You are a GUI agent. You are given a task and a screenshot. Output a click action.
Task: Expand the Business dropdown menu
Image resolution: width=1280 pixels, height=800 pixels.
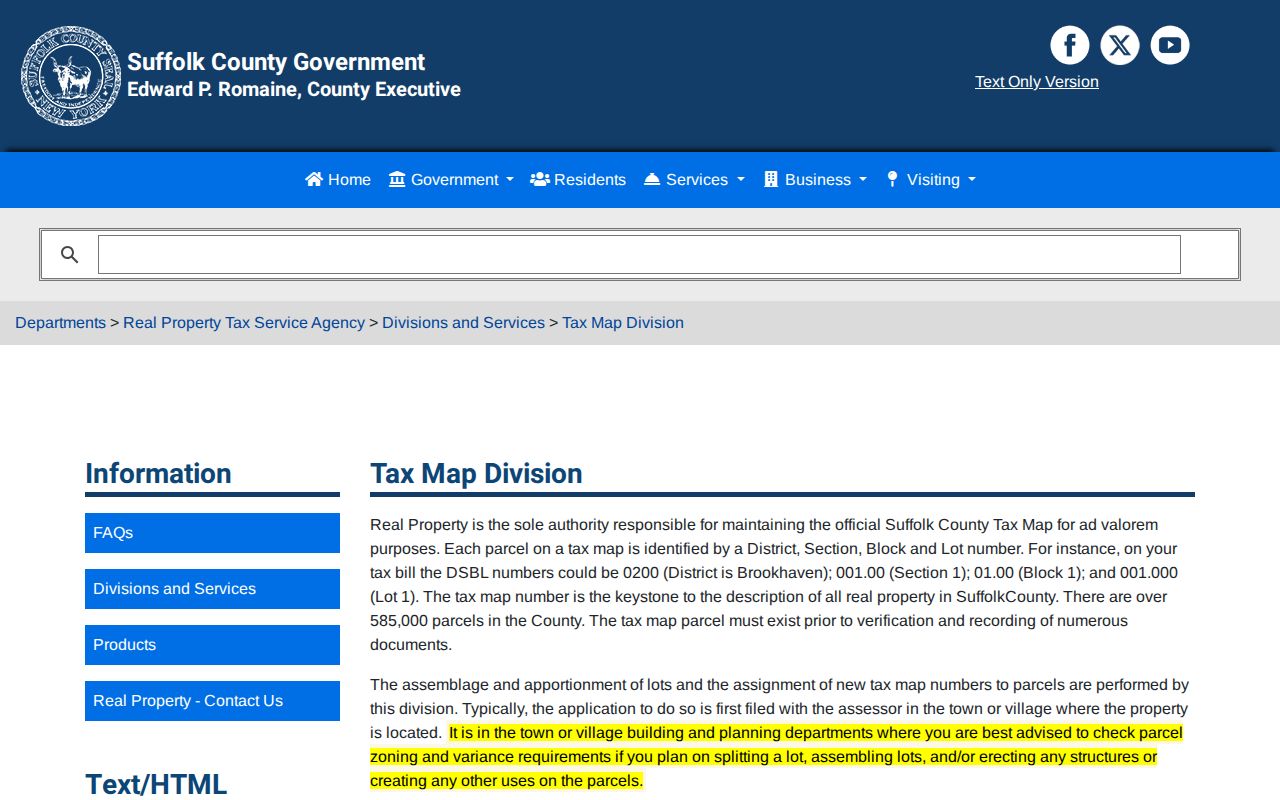click(815, 180)
